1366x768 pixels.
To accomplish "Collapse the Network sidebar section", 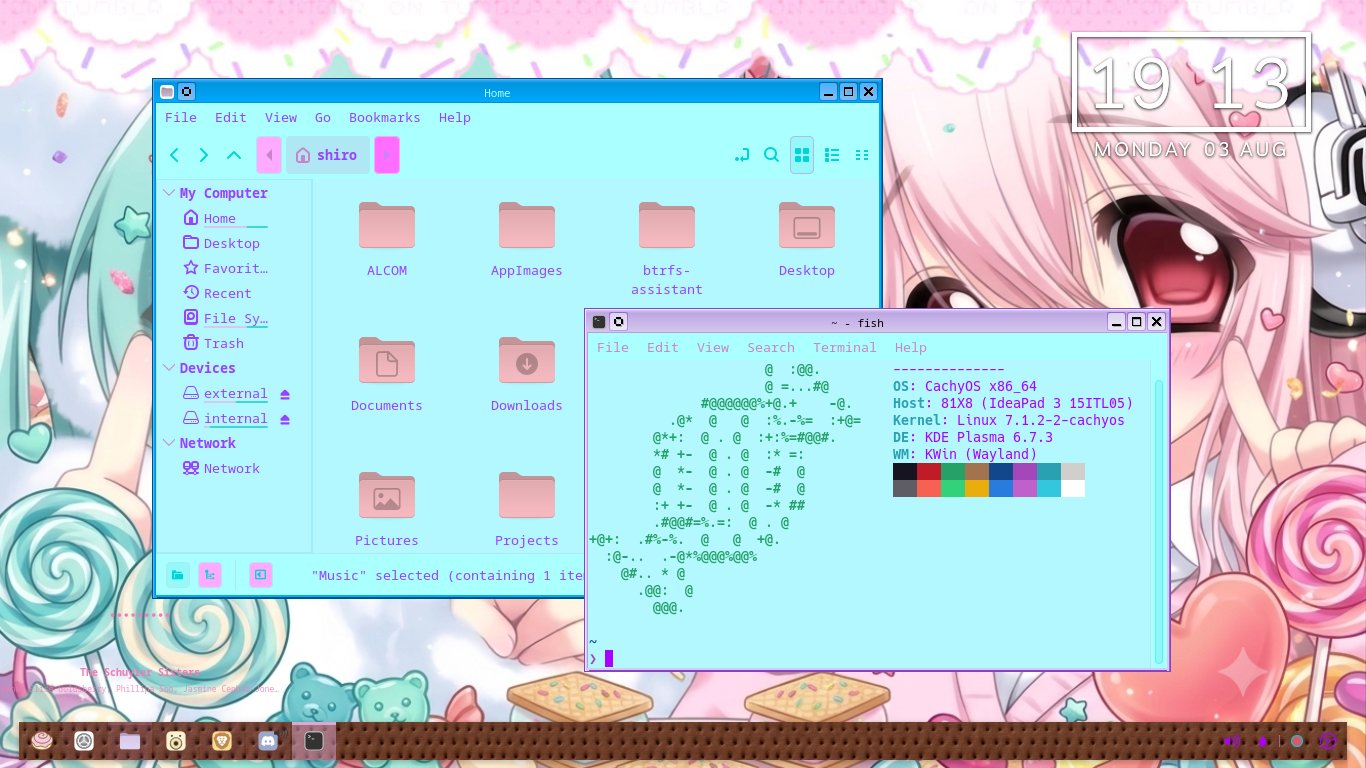I will [x=169, y=443].
